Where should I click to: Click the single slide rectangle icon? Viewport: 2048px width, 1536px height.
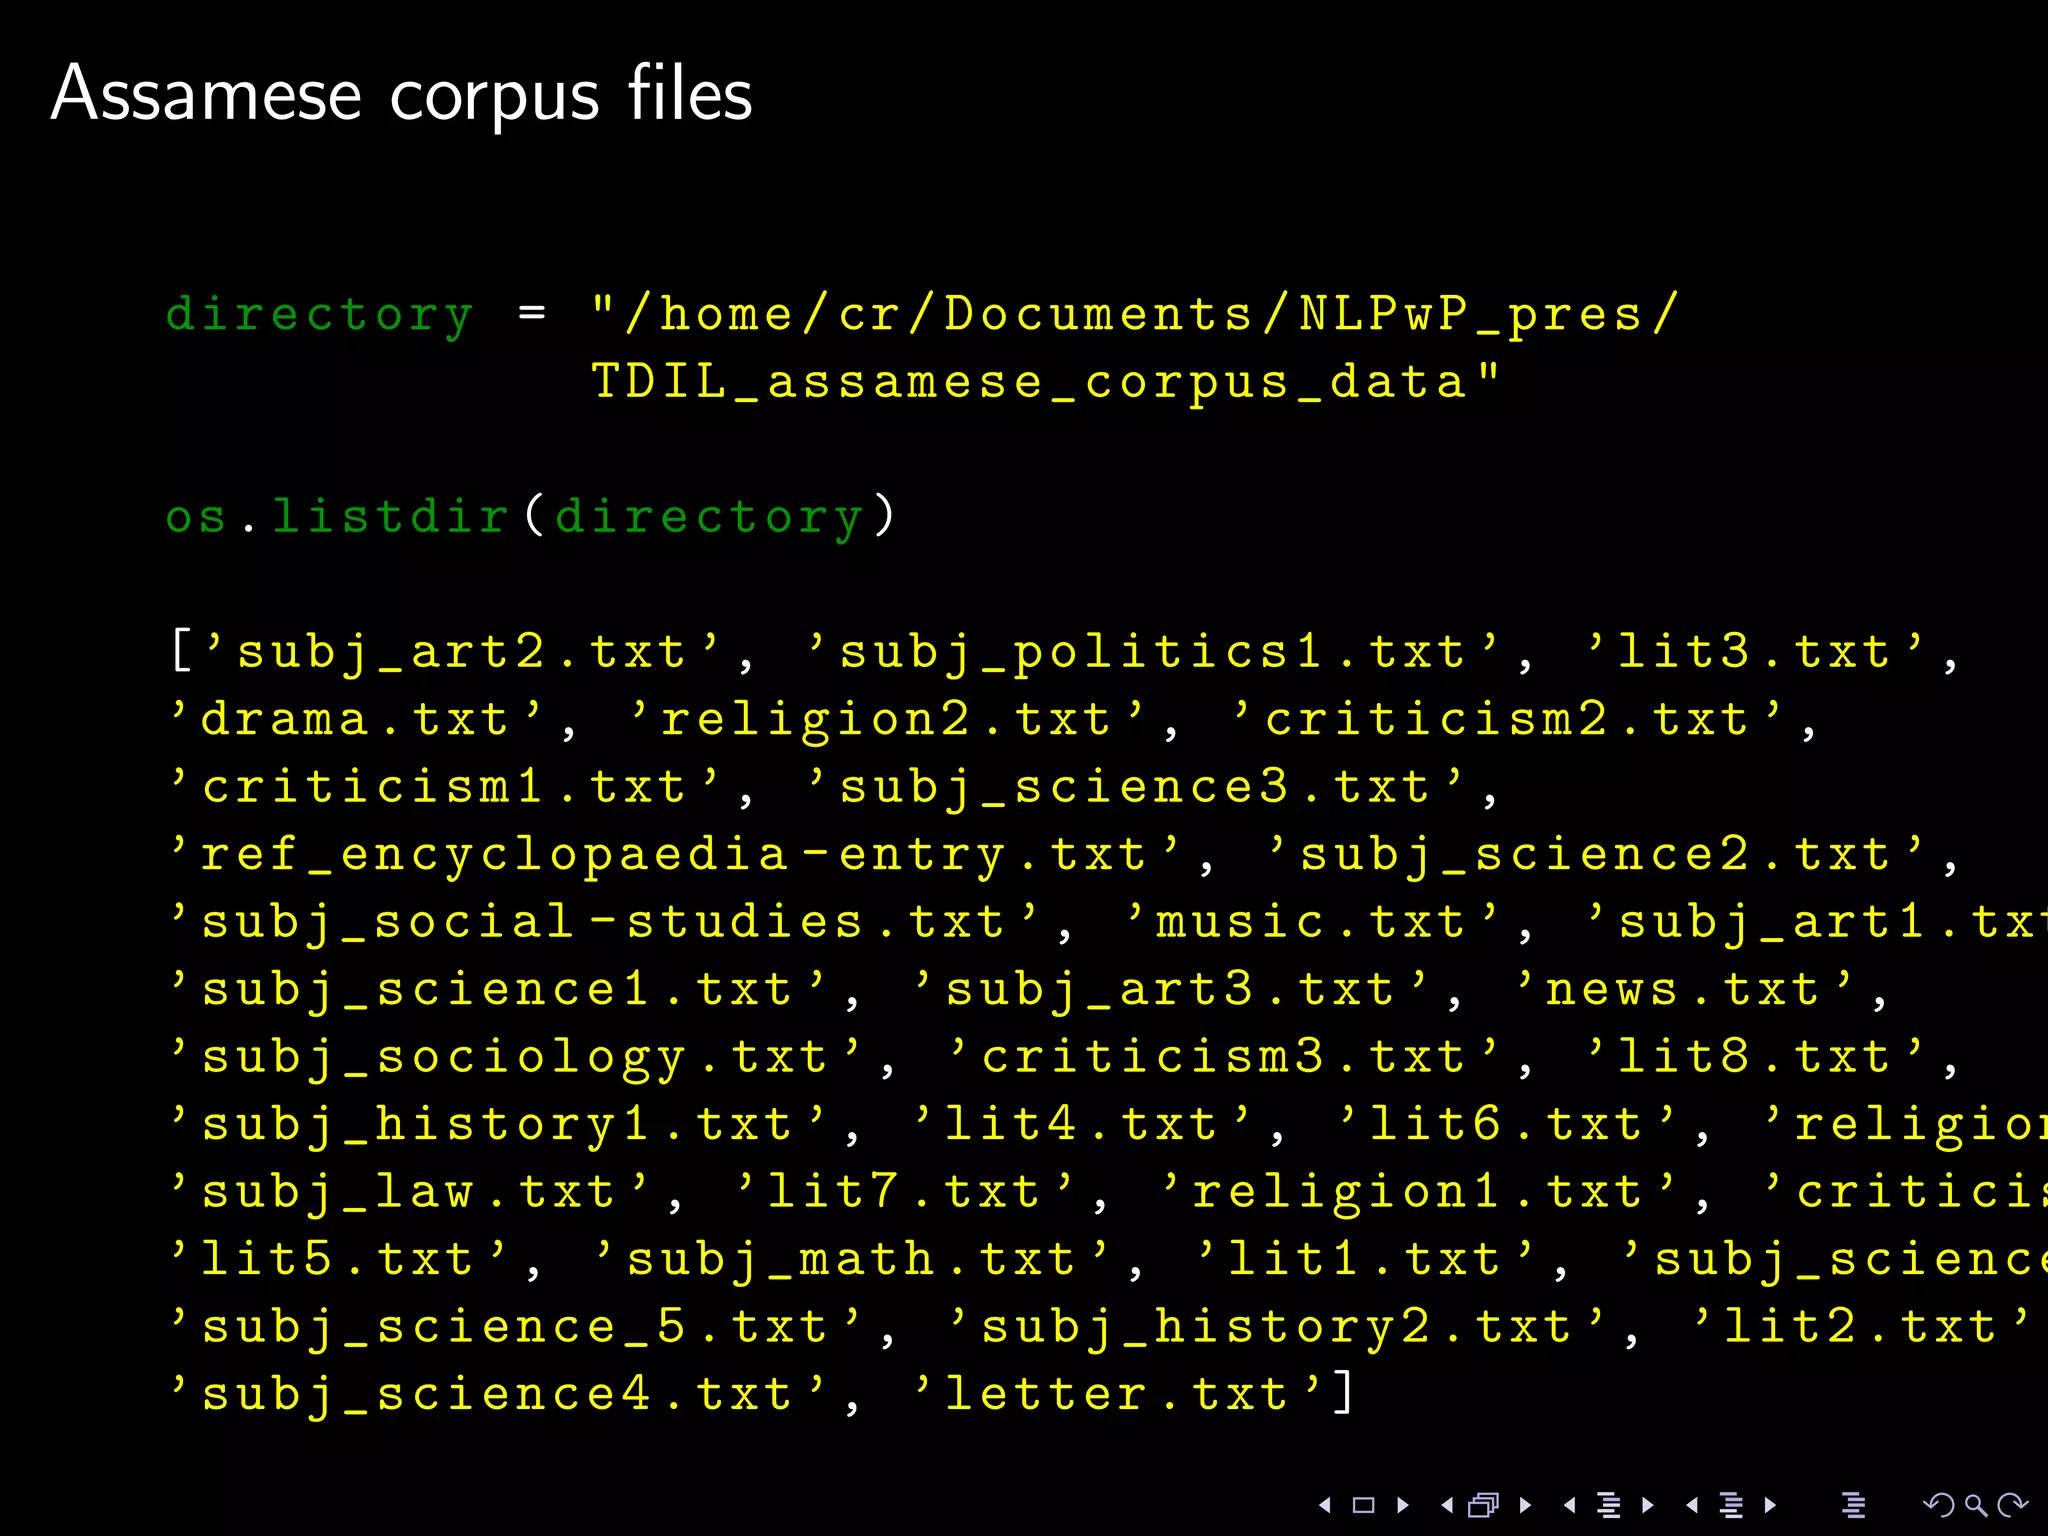[x=1364, y=1505]
